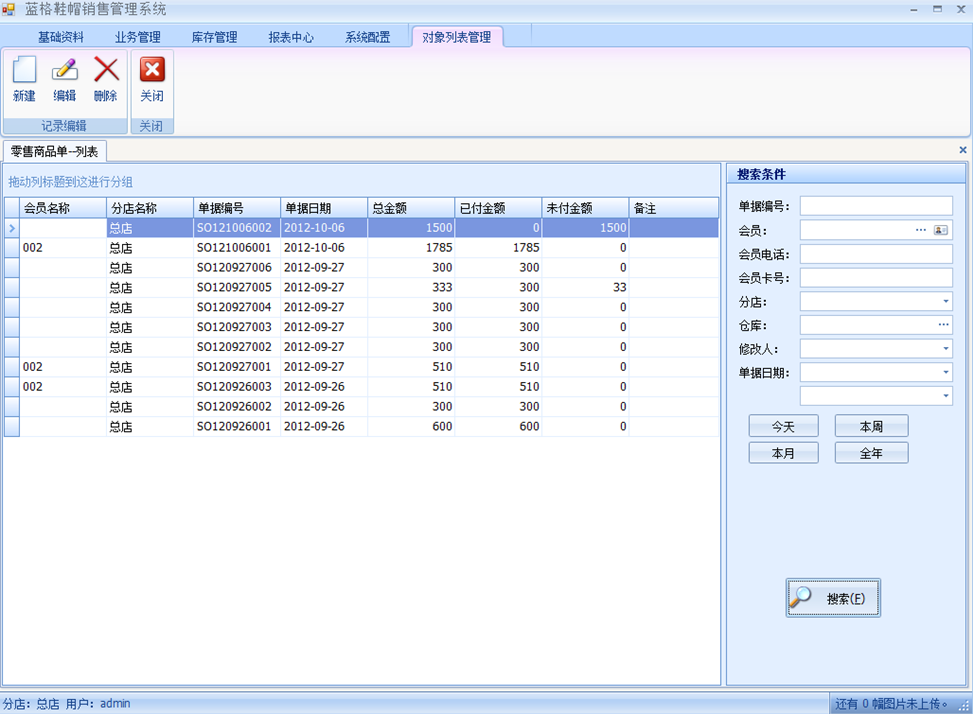Expand the first 单据日期 date dropdown
The height and width of the screenshot is (714, 973).
(946, 373)
